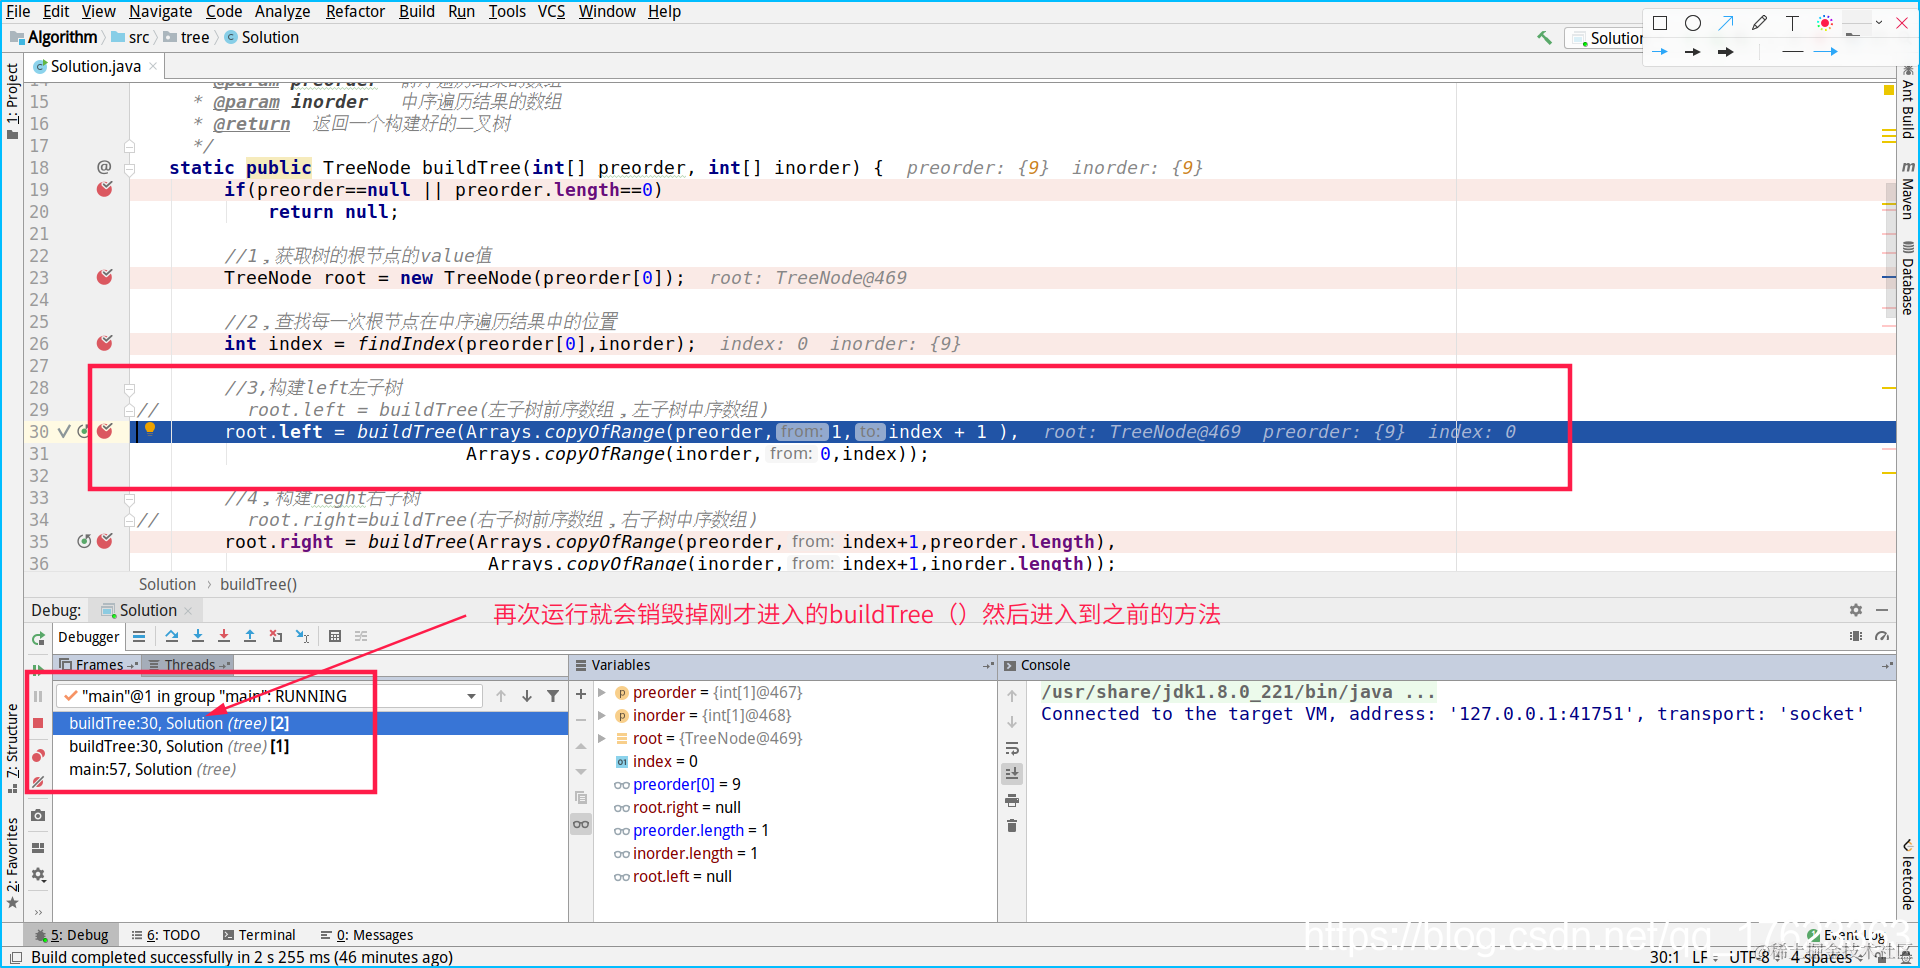The width and height of the screenshot is (1920, 968).
Task: Click the Drop Frame icon
Action: coord(276,636)
